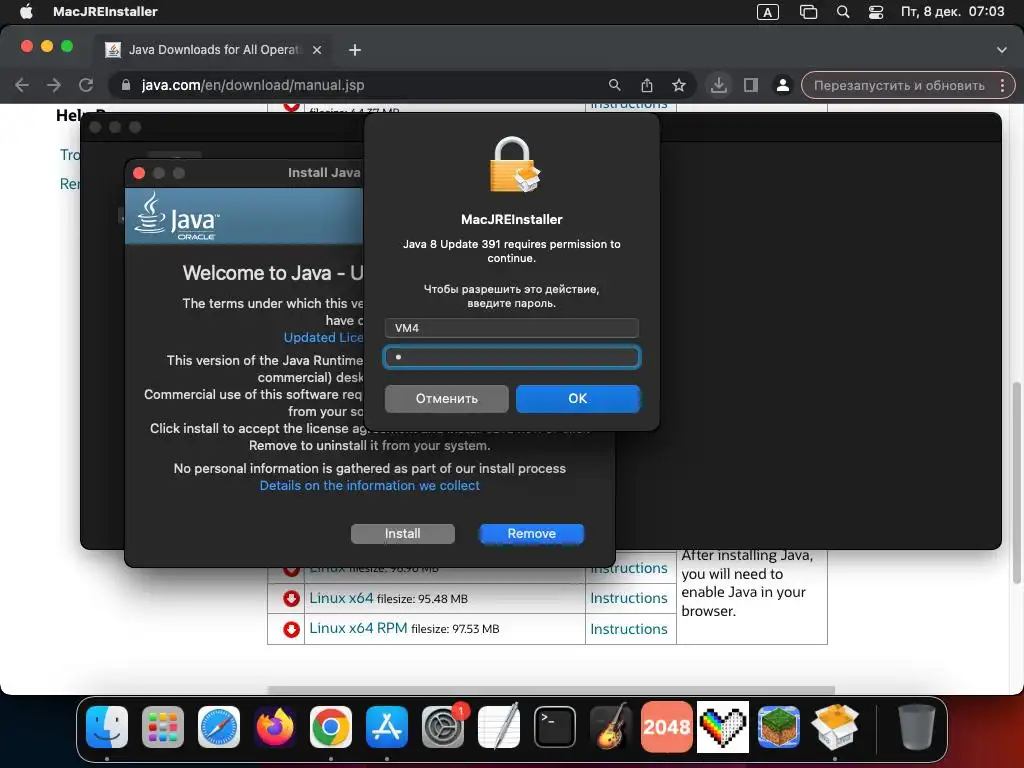Focus the password input field
The image size is (1024, 768).
point(511,357)
